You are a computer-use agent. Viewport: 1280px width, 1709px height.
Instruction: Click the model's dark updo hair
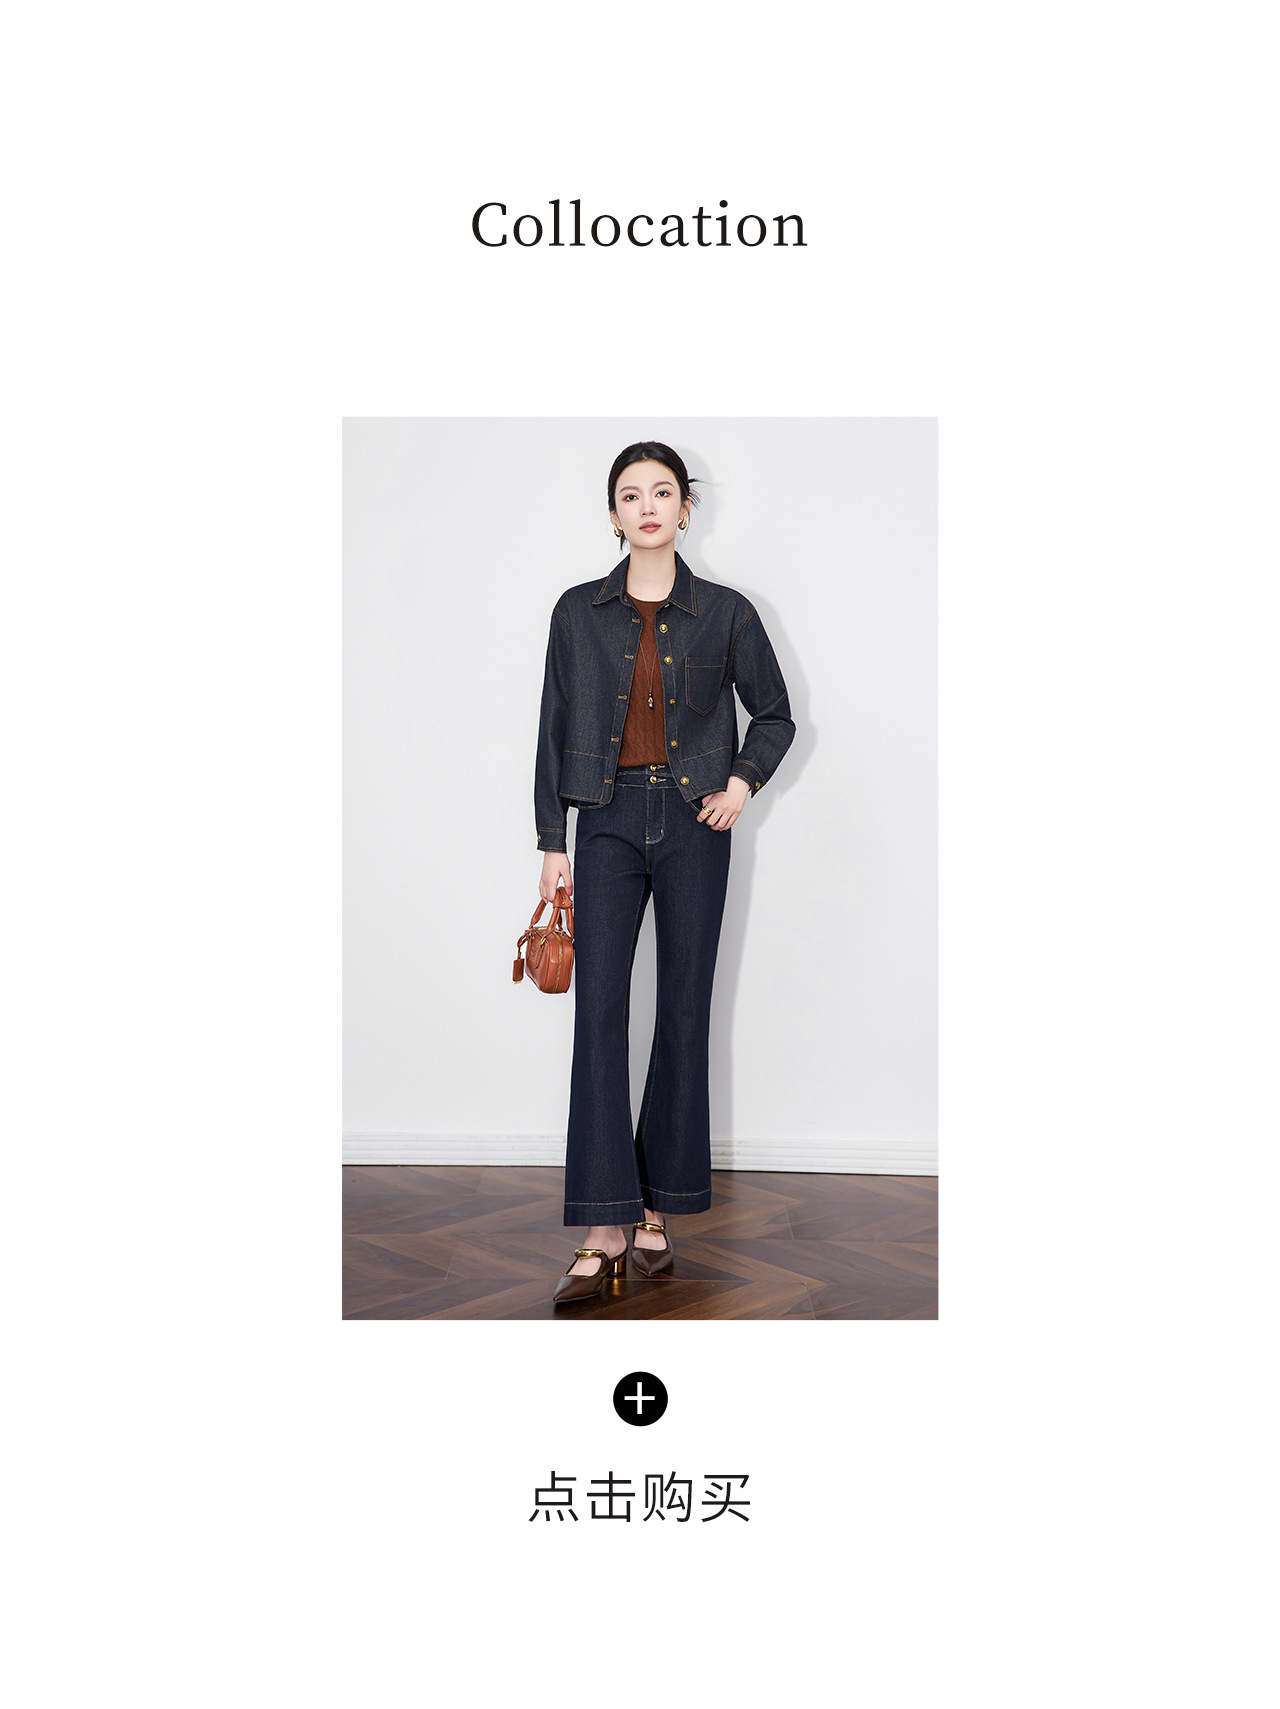(650, 467)
